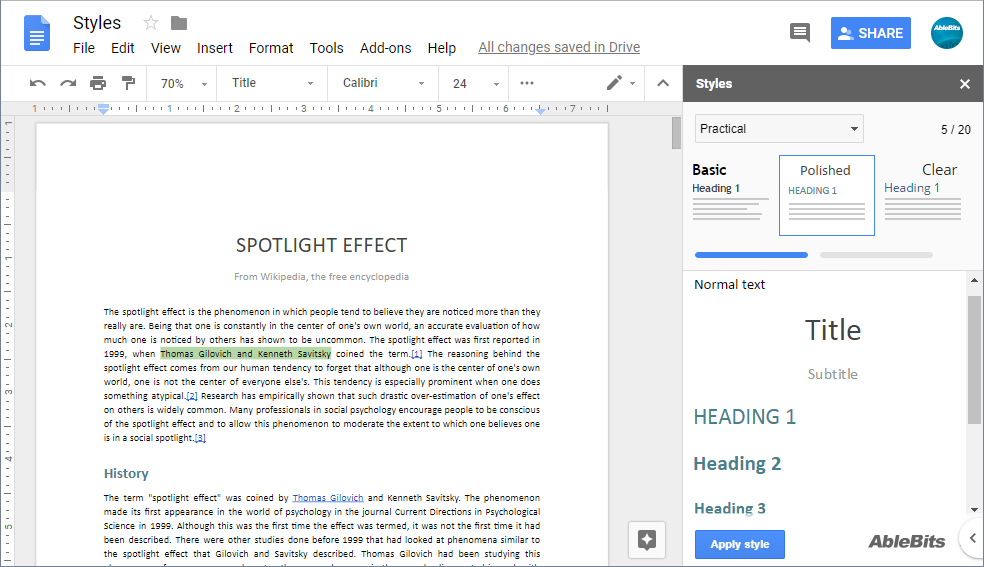Click the AbleBits logo in sidebar
Screen dimensions: 984x567
point(907,541)
